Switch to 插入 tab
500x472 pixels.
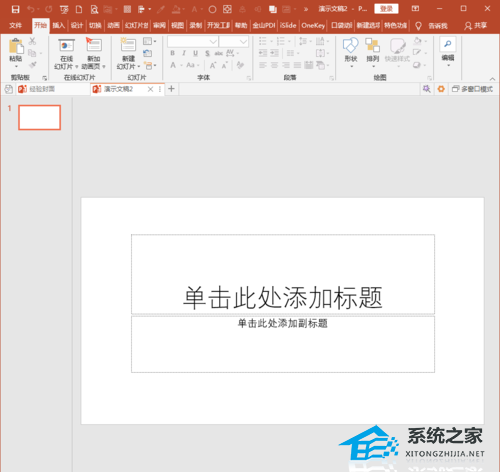[58, 25]
